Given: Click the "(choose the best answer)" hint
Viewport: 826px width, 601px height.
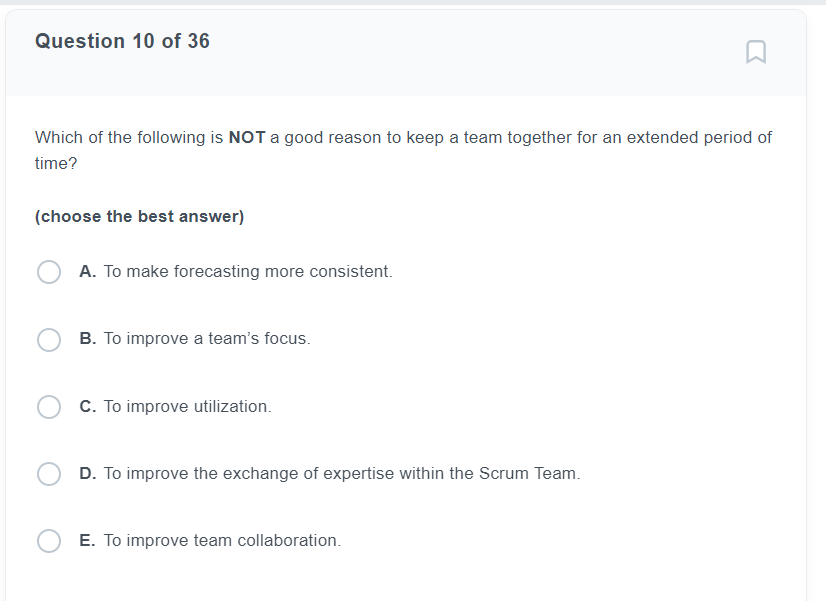Looking at the screenshot, I should tap(139, 217).
